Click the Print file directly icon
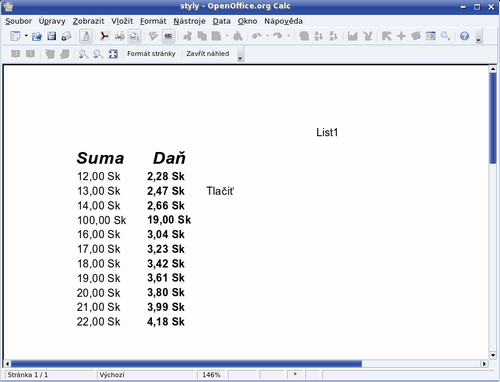The image size is (500, 382). coord(120,36)
